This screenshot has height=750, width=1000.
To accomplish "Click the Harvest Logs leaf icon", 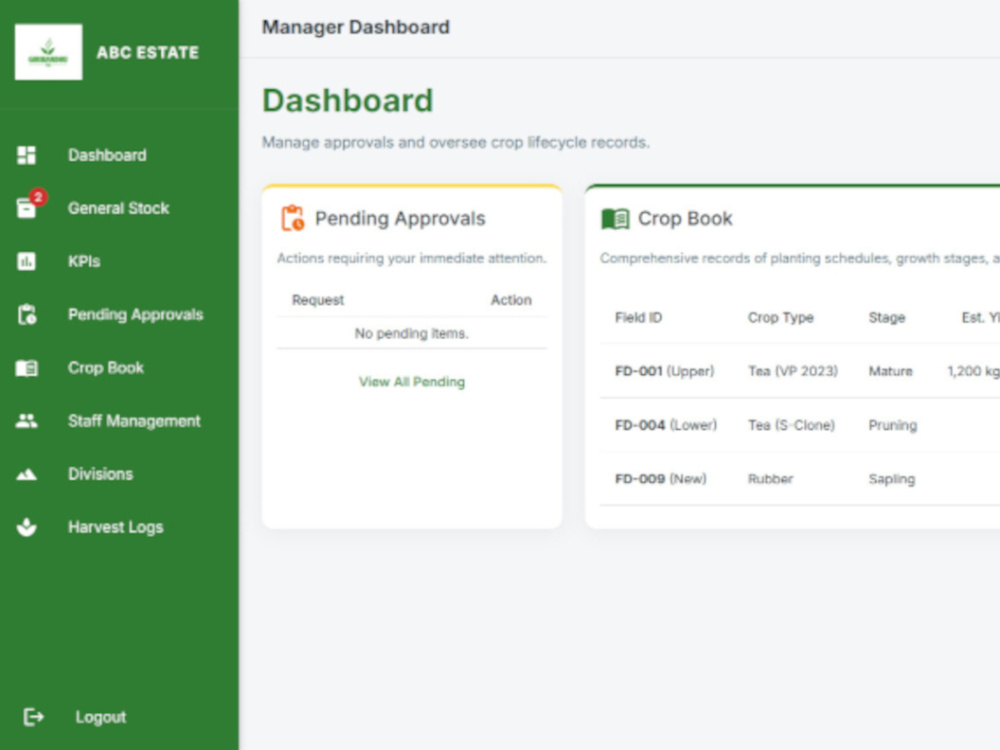I will tap(27, 527).
